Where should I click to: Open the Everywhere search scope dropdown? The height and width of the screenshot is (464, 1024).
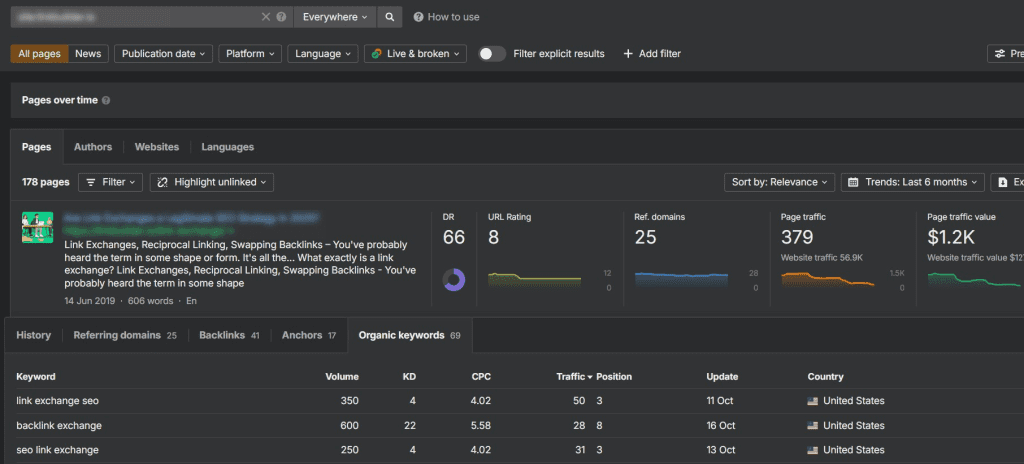(x=336, y=17)
